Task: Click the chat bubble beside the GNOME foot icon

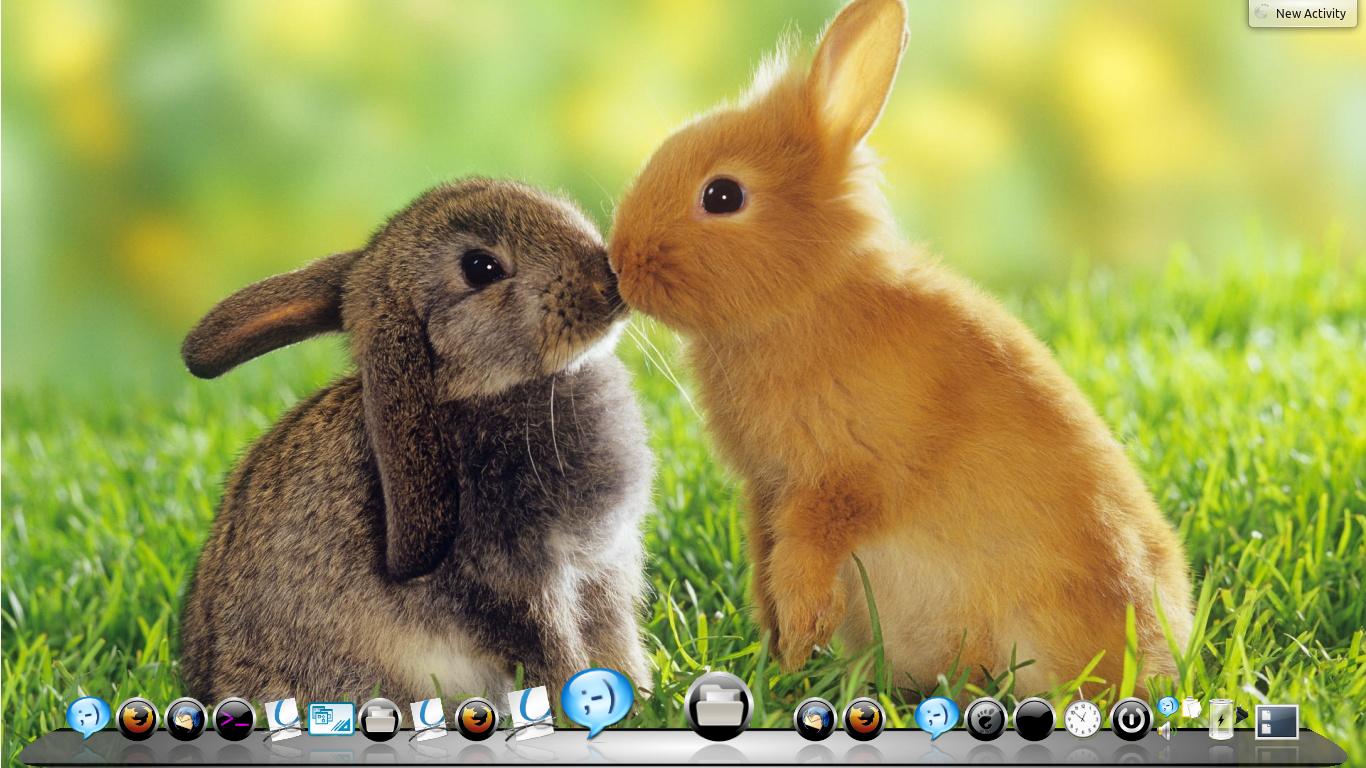Action: click(937, 717)
